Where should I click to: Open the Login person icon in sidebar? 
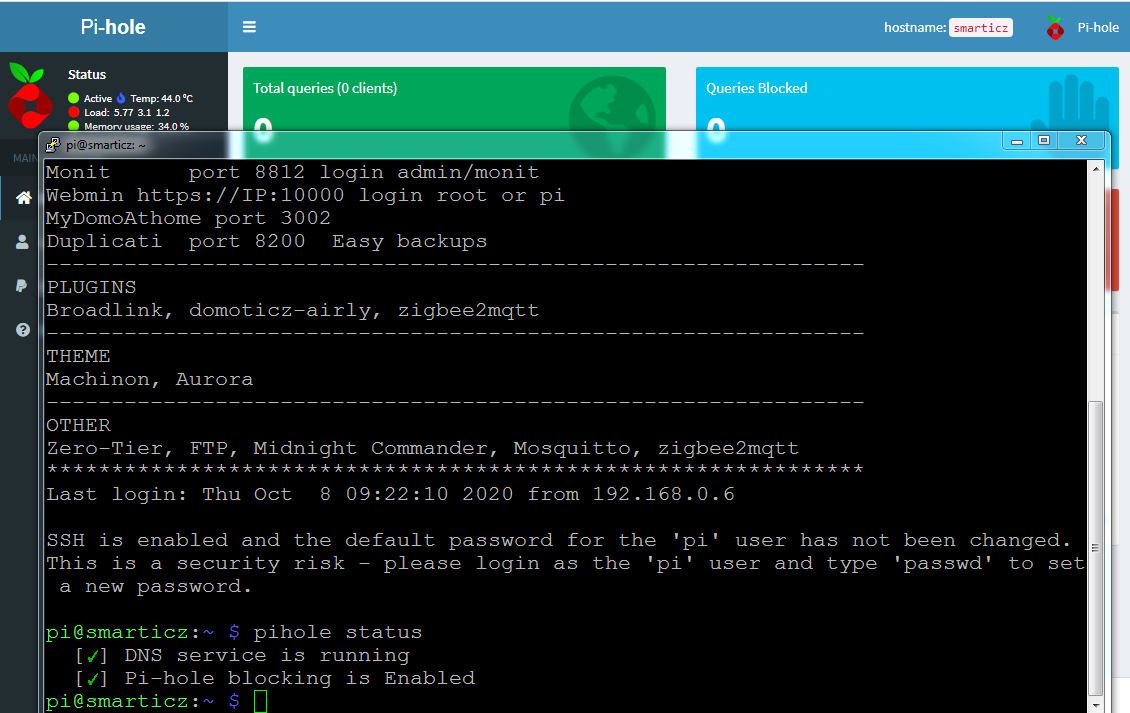click(22, 242)
